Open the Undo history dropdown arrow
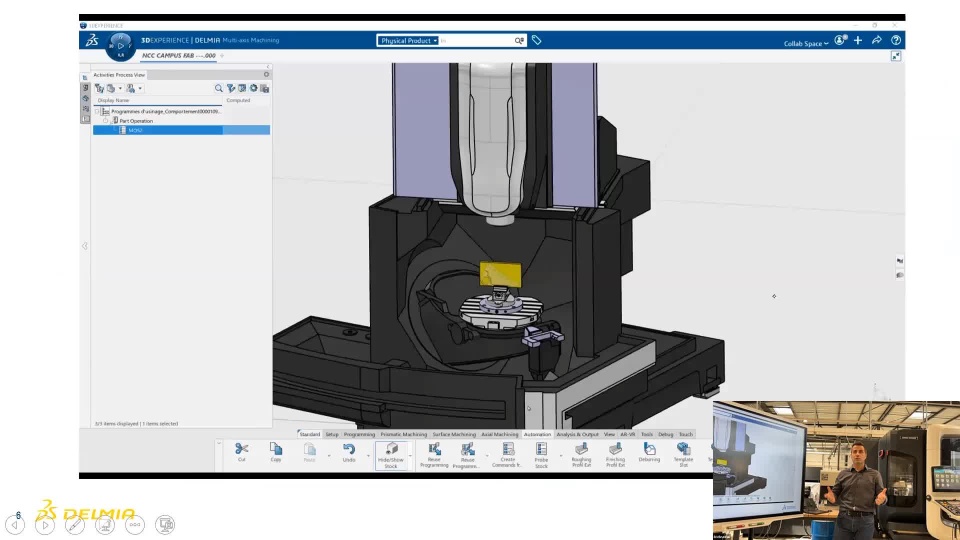The image size is (960, 540). (x=368, y=456)
